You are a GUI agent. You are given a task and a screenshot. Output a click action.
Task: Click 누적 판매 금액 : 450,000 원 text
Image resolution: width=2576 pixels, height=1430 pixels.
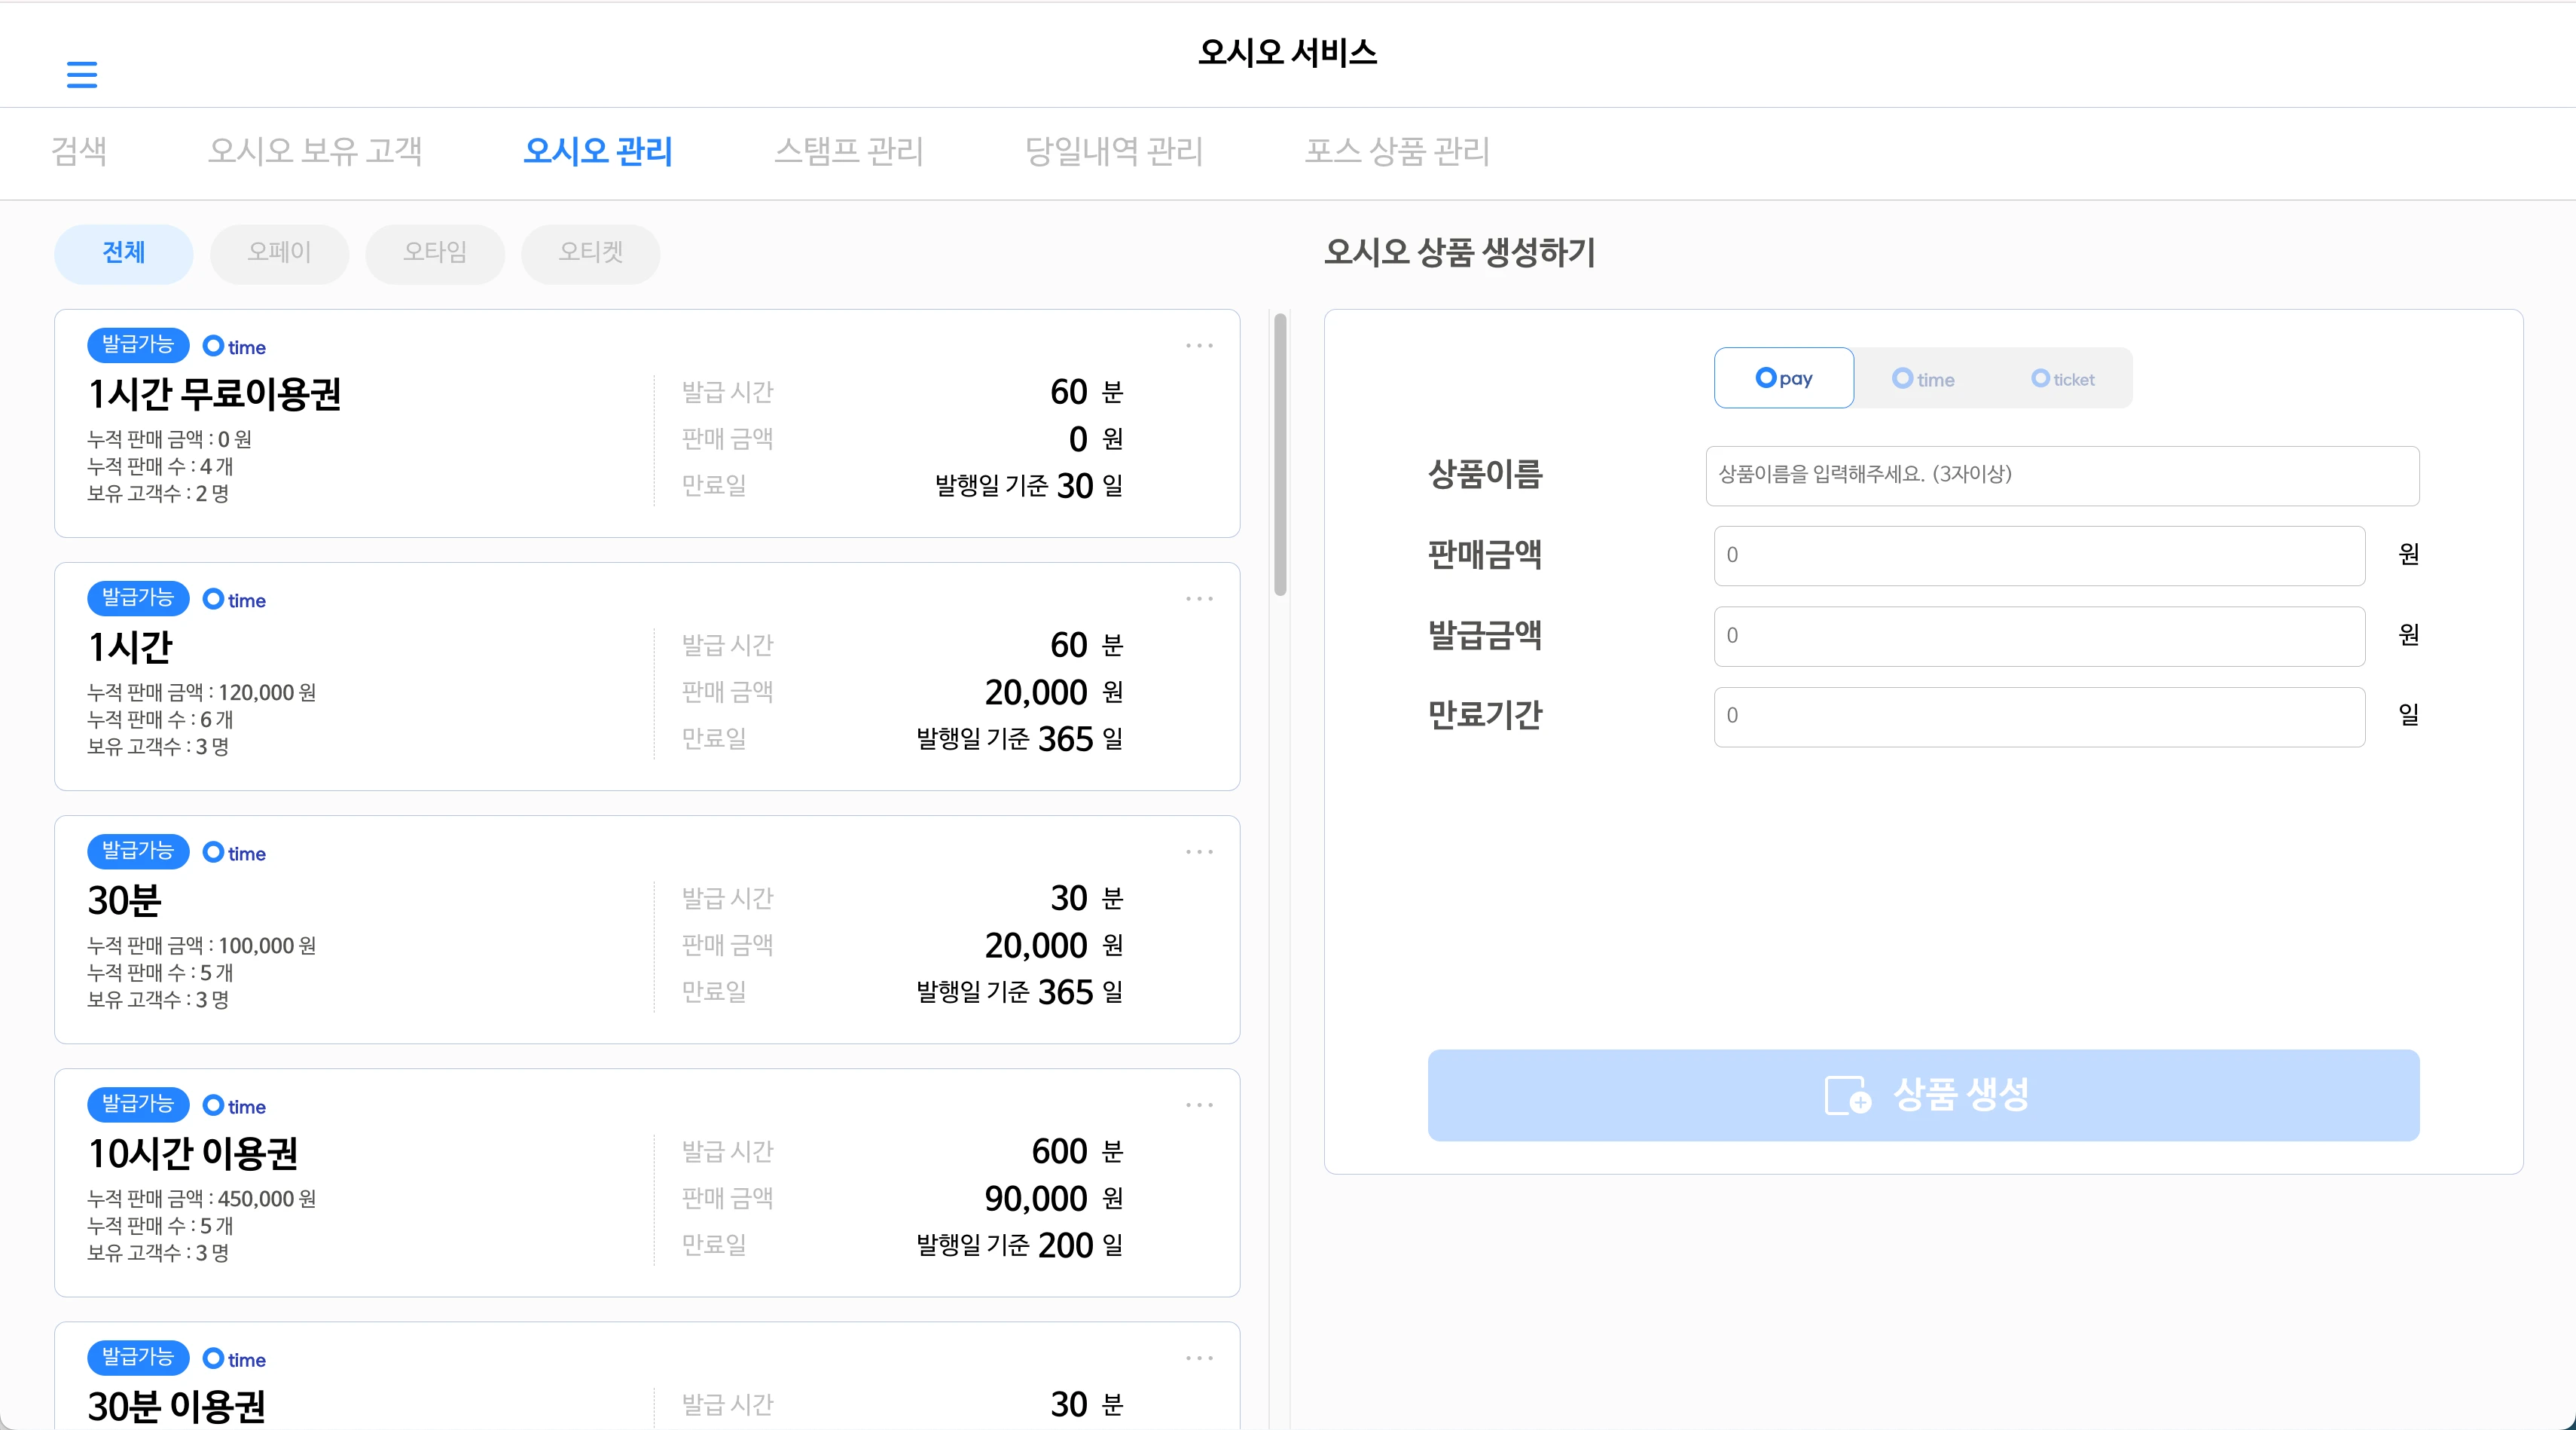pos(202,1198)
